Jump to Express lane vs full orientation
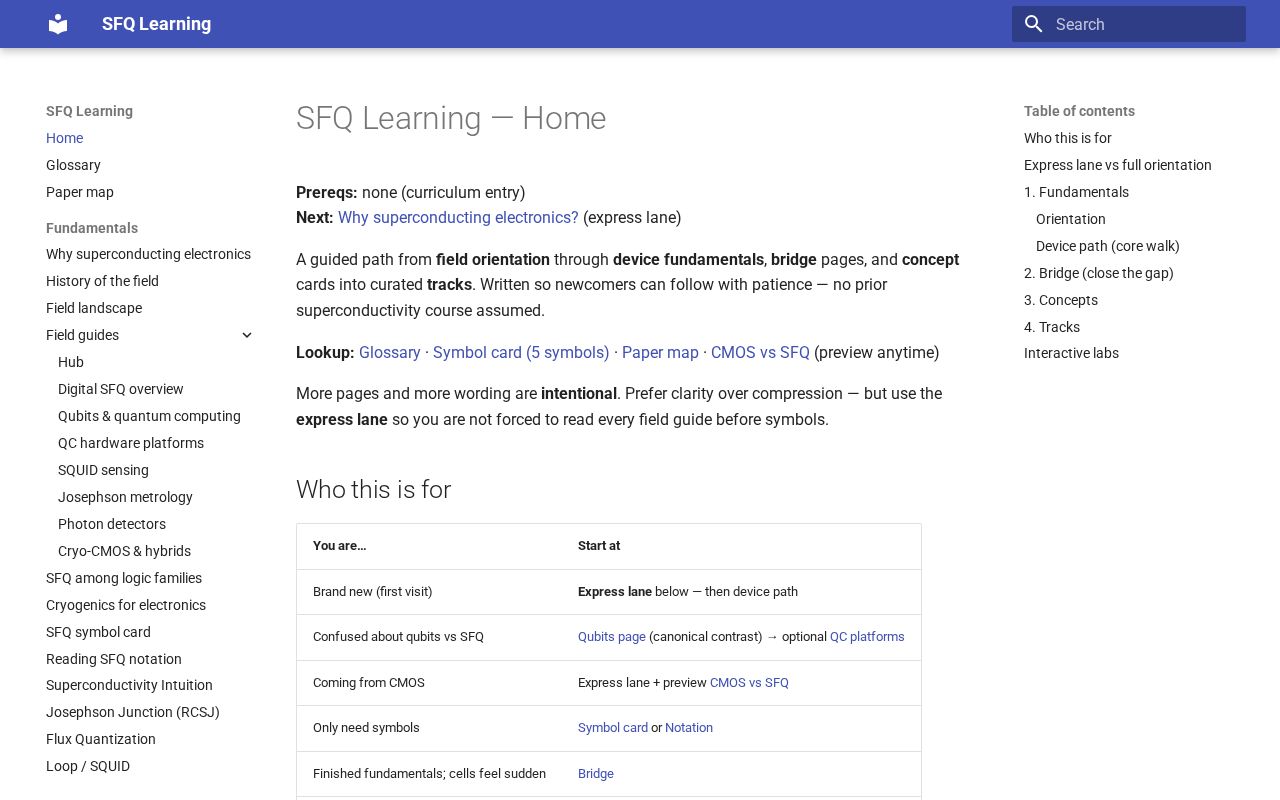Image resolution: width=1280 pixels, height=800 pixels. click(x=1118, y=165)
